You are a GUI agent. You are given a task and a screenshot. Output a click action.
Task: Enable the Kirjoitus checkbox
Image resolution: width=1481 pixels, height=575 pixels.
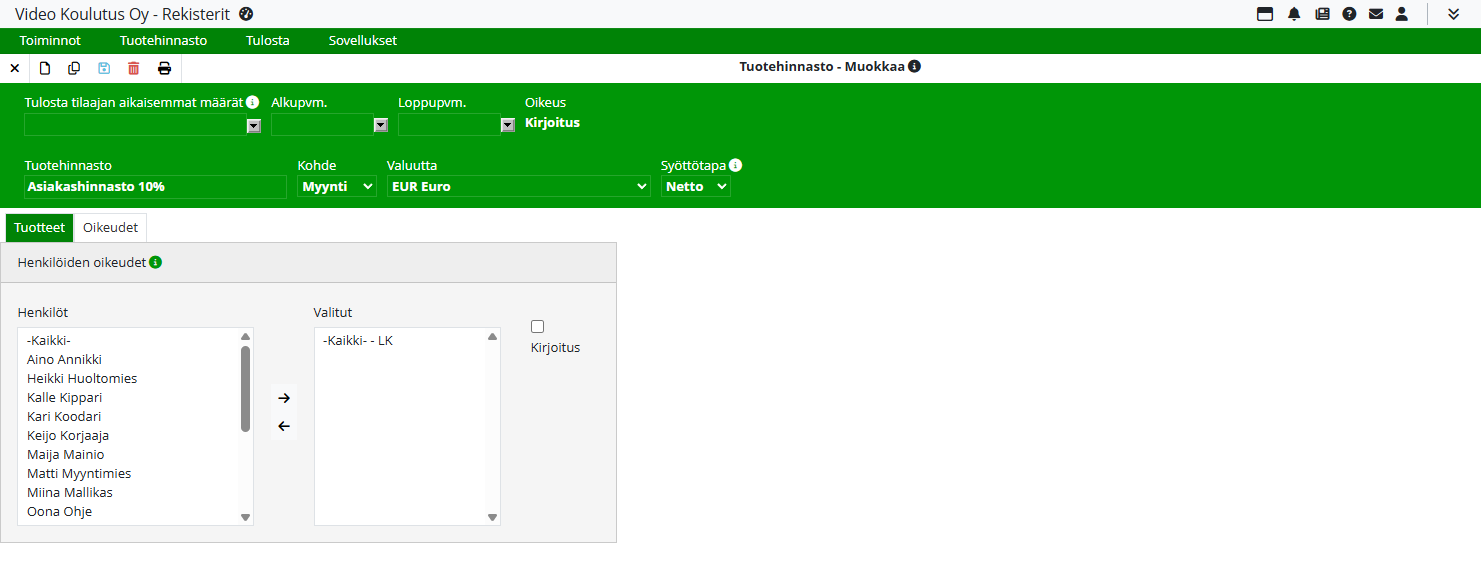click(x=538, y=327)
